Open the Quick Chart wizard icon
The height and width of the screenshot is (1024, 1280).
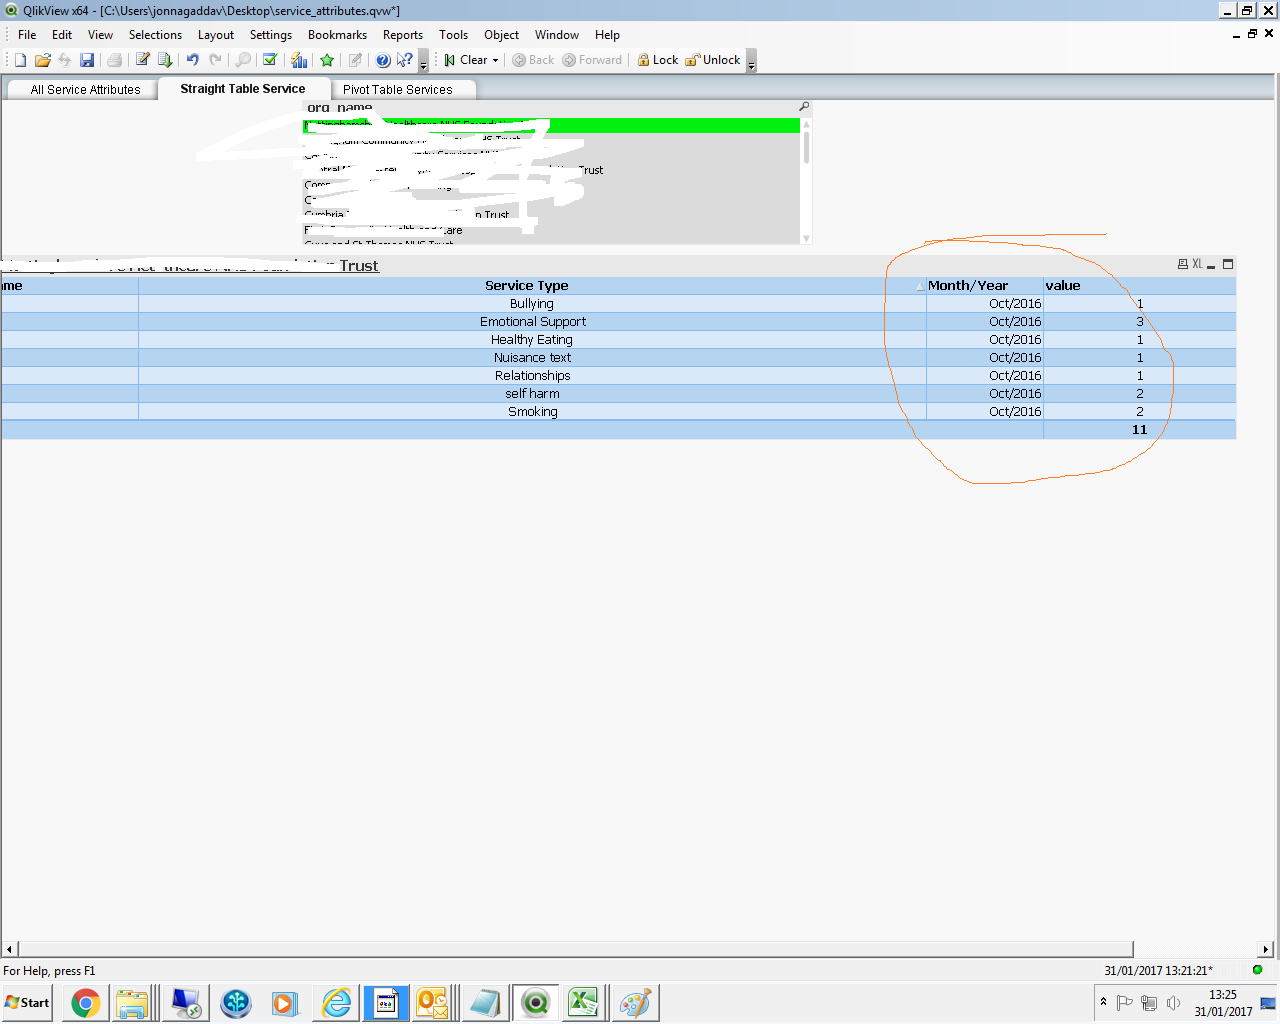(299, 60)
